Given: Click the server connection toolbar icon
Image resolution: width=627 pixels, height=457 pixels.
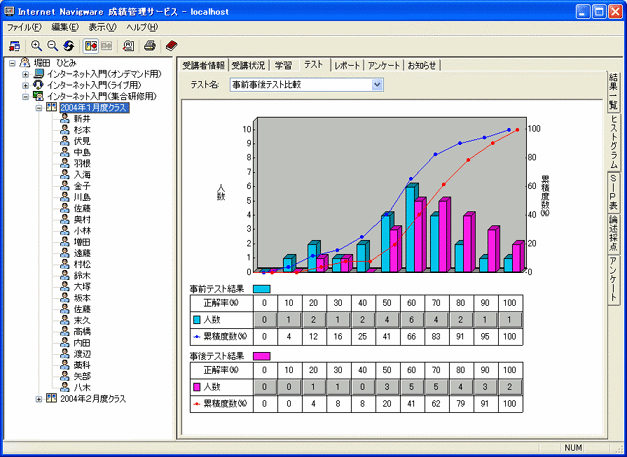Looking at the screenshot, I should point(13,46).
